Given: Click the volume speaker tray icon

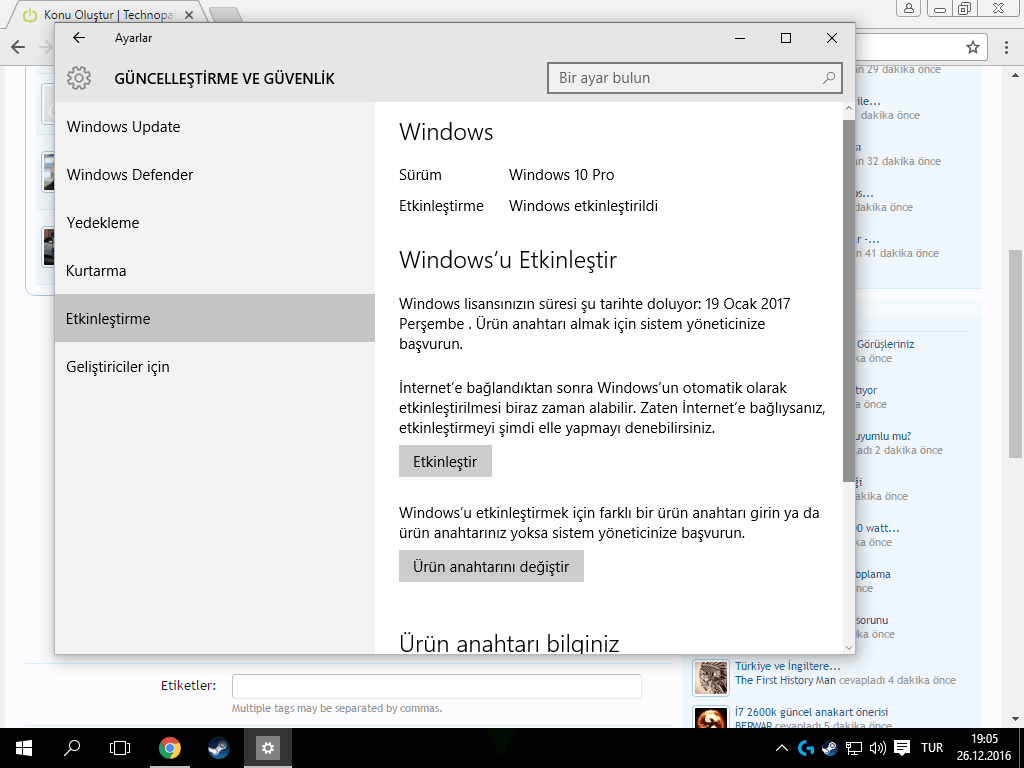Looking at the screenshot, I should [x=878, y=748].
